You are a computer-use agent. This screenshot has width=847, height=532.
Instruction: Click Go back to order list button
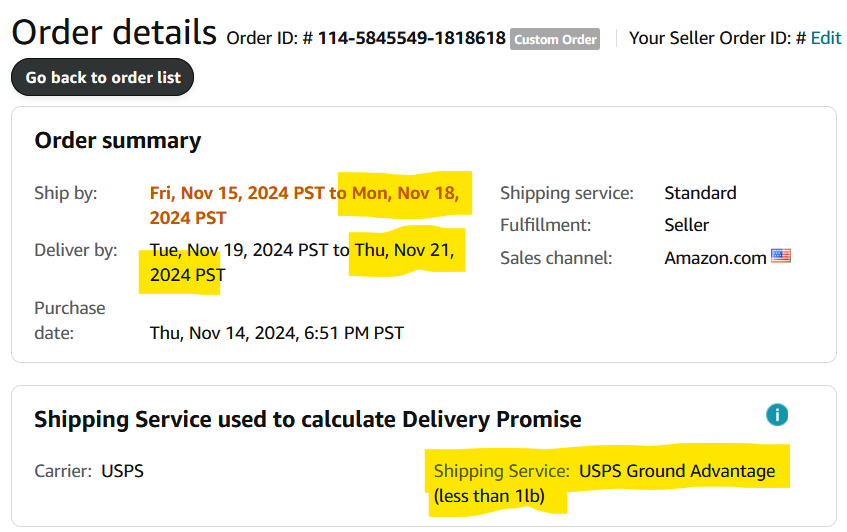[103, 77]
